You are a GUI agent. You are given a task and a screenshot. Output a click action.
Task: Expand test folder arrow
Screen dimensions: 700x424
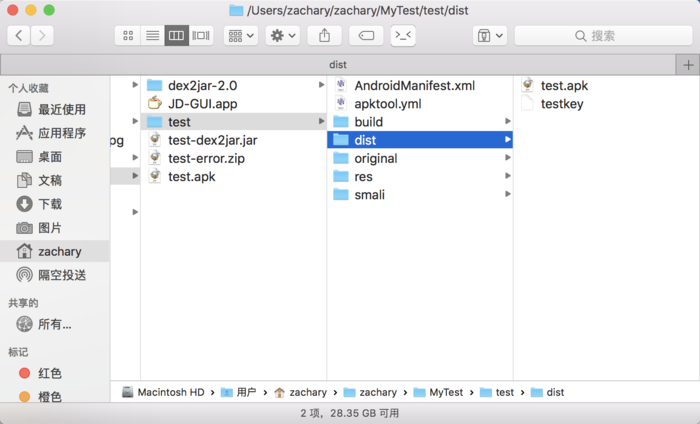[321, 121]
